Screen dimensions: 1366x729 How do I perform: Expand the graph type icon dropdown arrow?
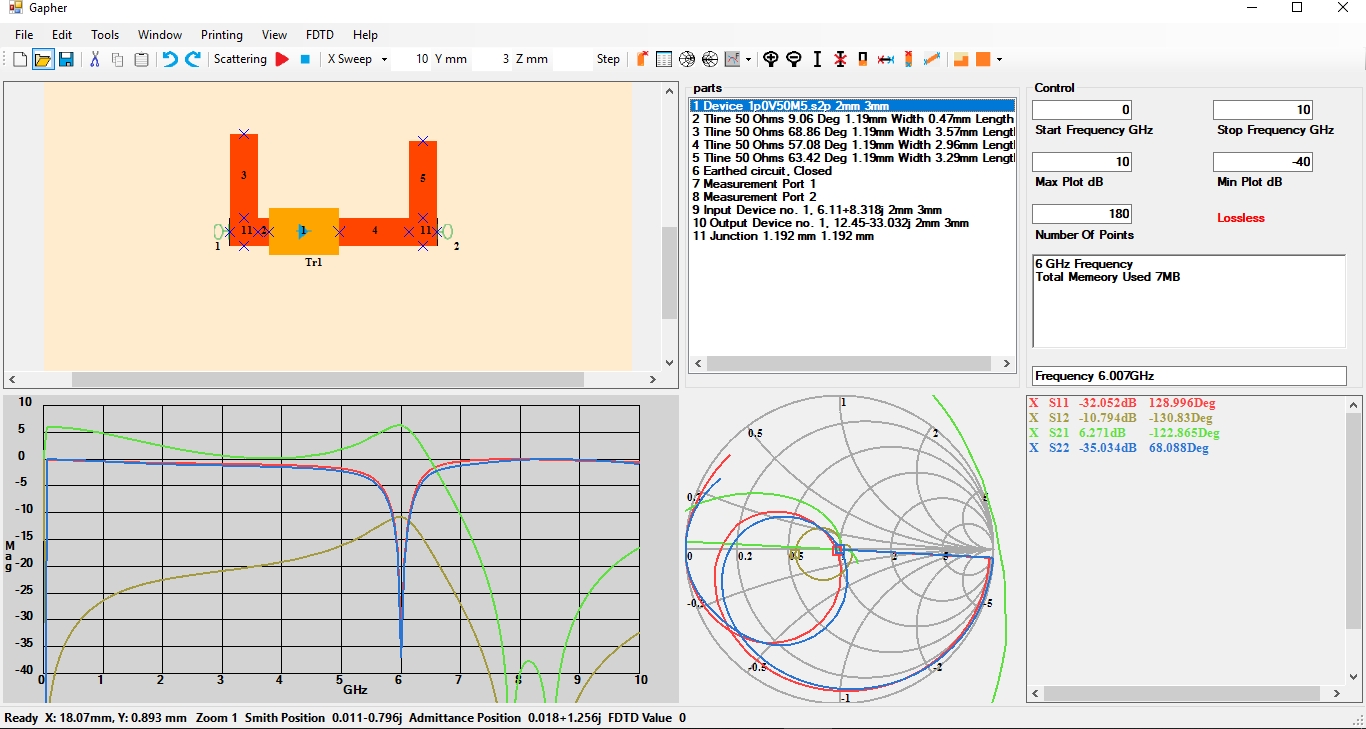tap(748, 59)
